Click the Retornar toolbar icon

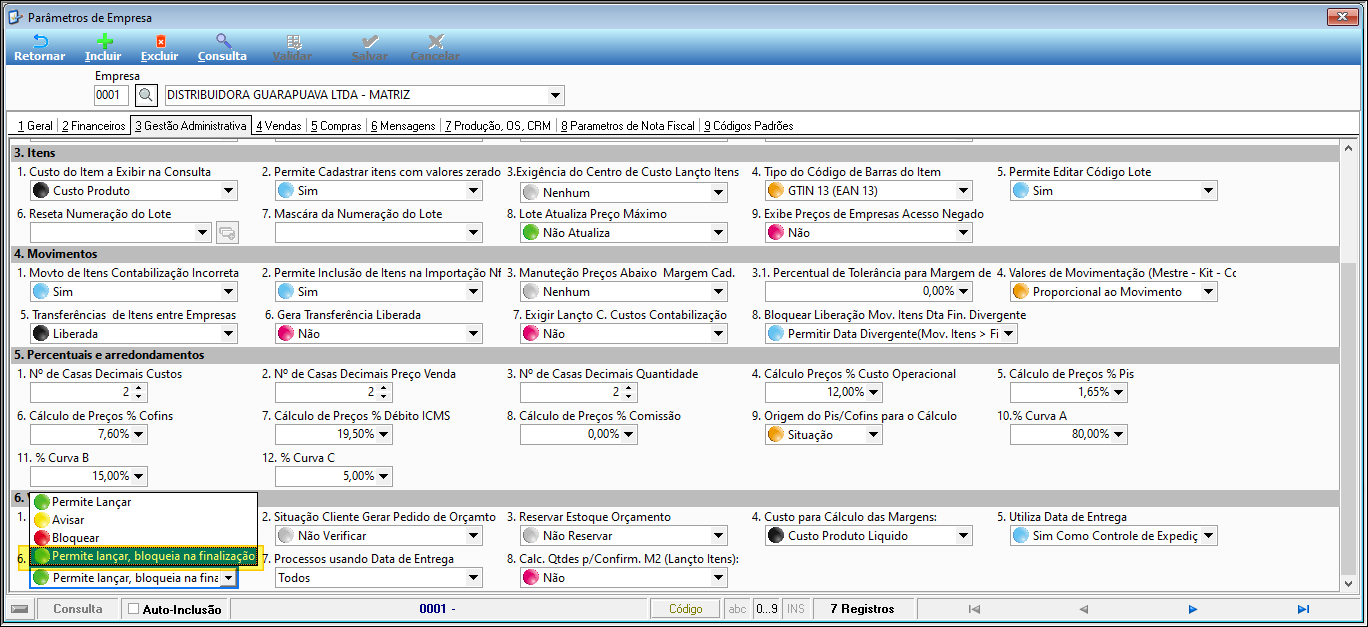[40, 42]
